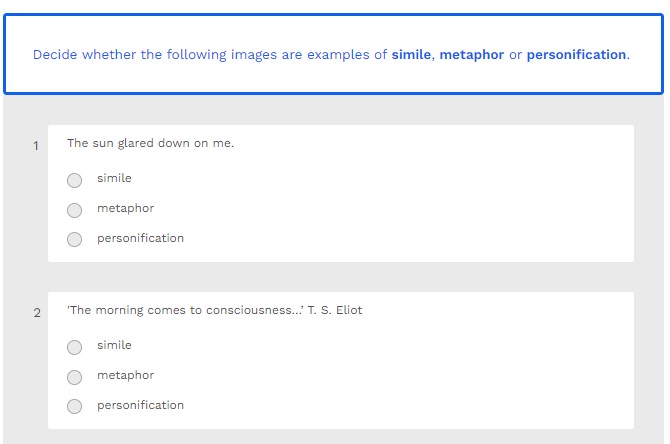The height and width of the screenshot is (444, 670).
Task: Click the bold 'personification' word in the instructions
Action: pos(576,55)
